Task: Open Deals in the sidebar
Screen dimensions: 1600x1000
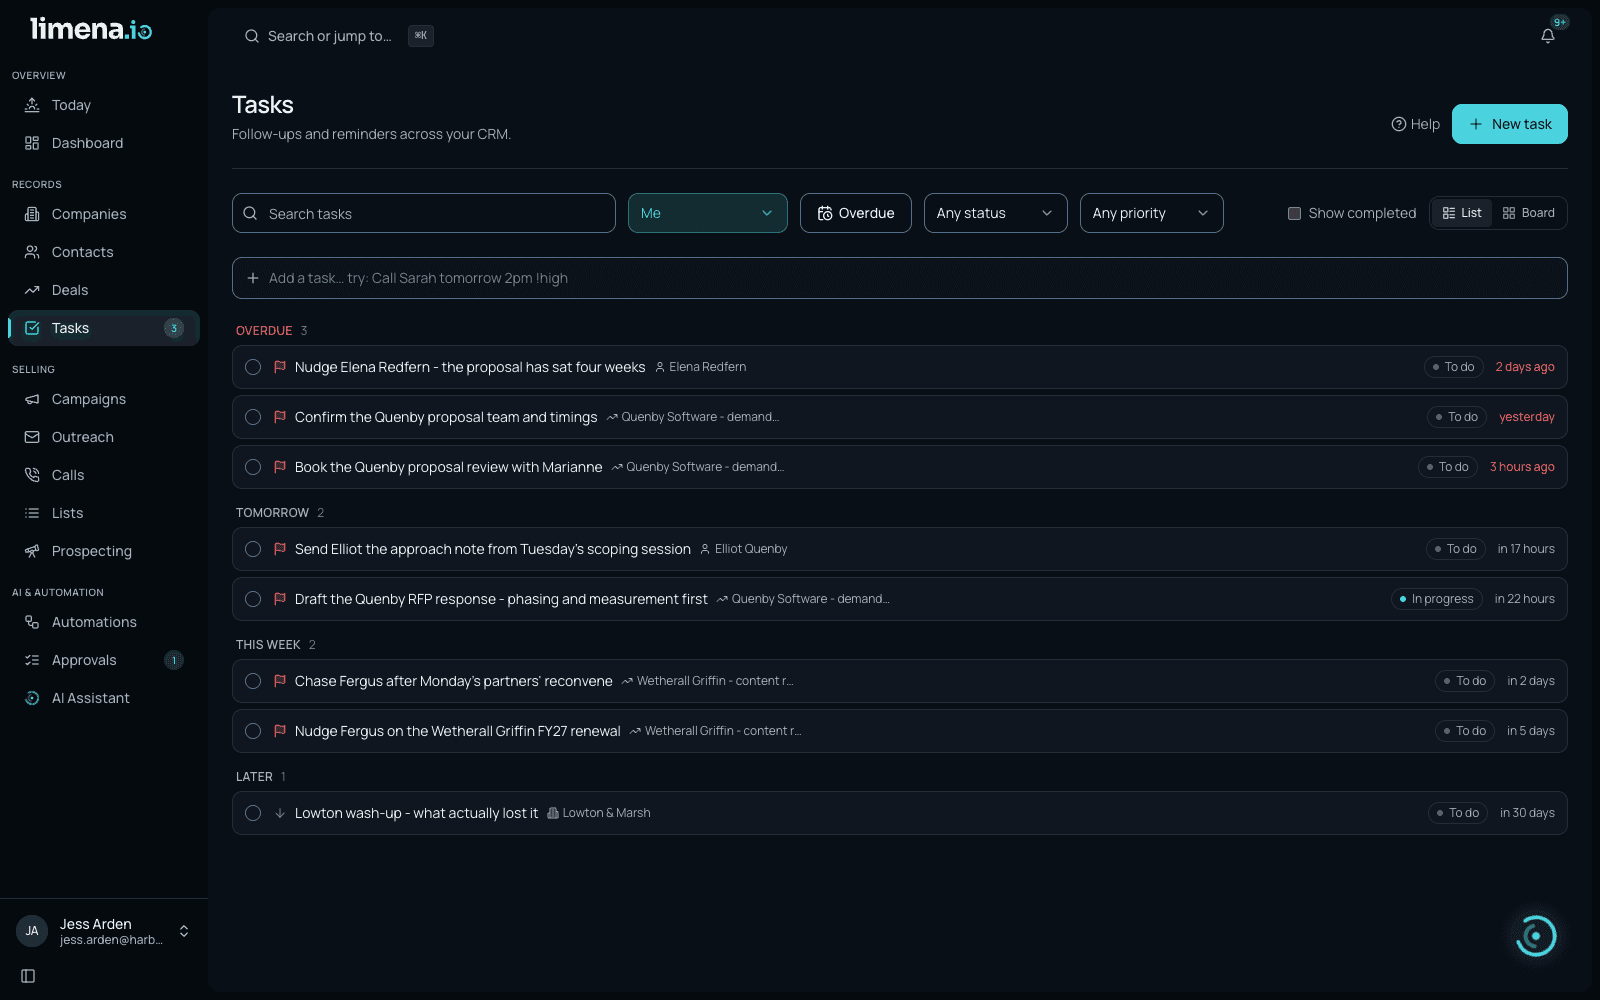Action: coord(104,290)
